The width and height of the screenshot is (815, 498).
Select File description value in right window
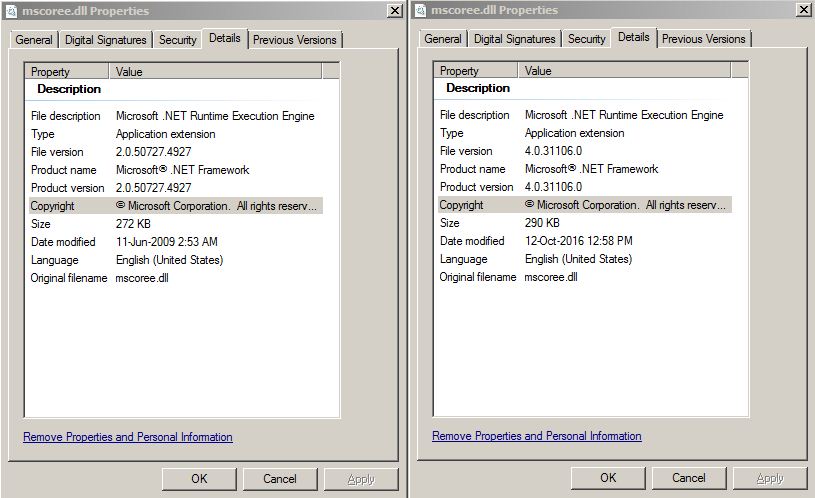click(624, 115)
